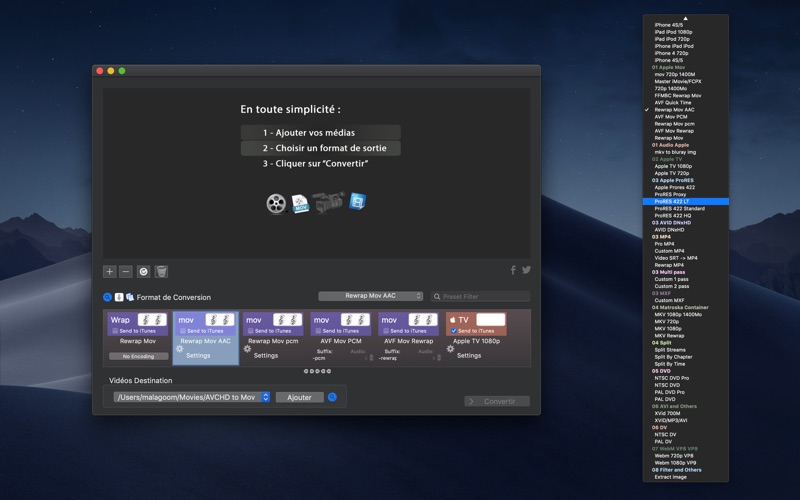Image resolution: width=800 pixels, height=500 pixels.
Task: Click the documents copy icon beside Format de Conversion
Action: pos(130,297)
